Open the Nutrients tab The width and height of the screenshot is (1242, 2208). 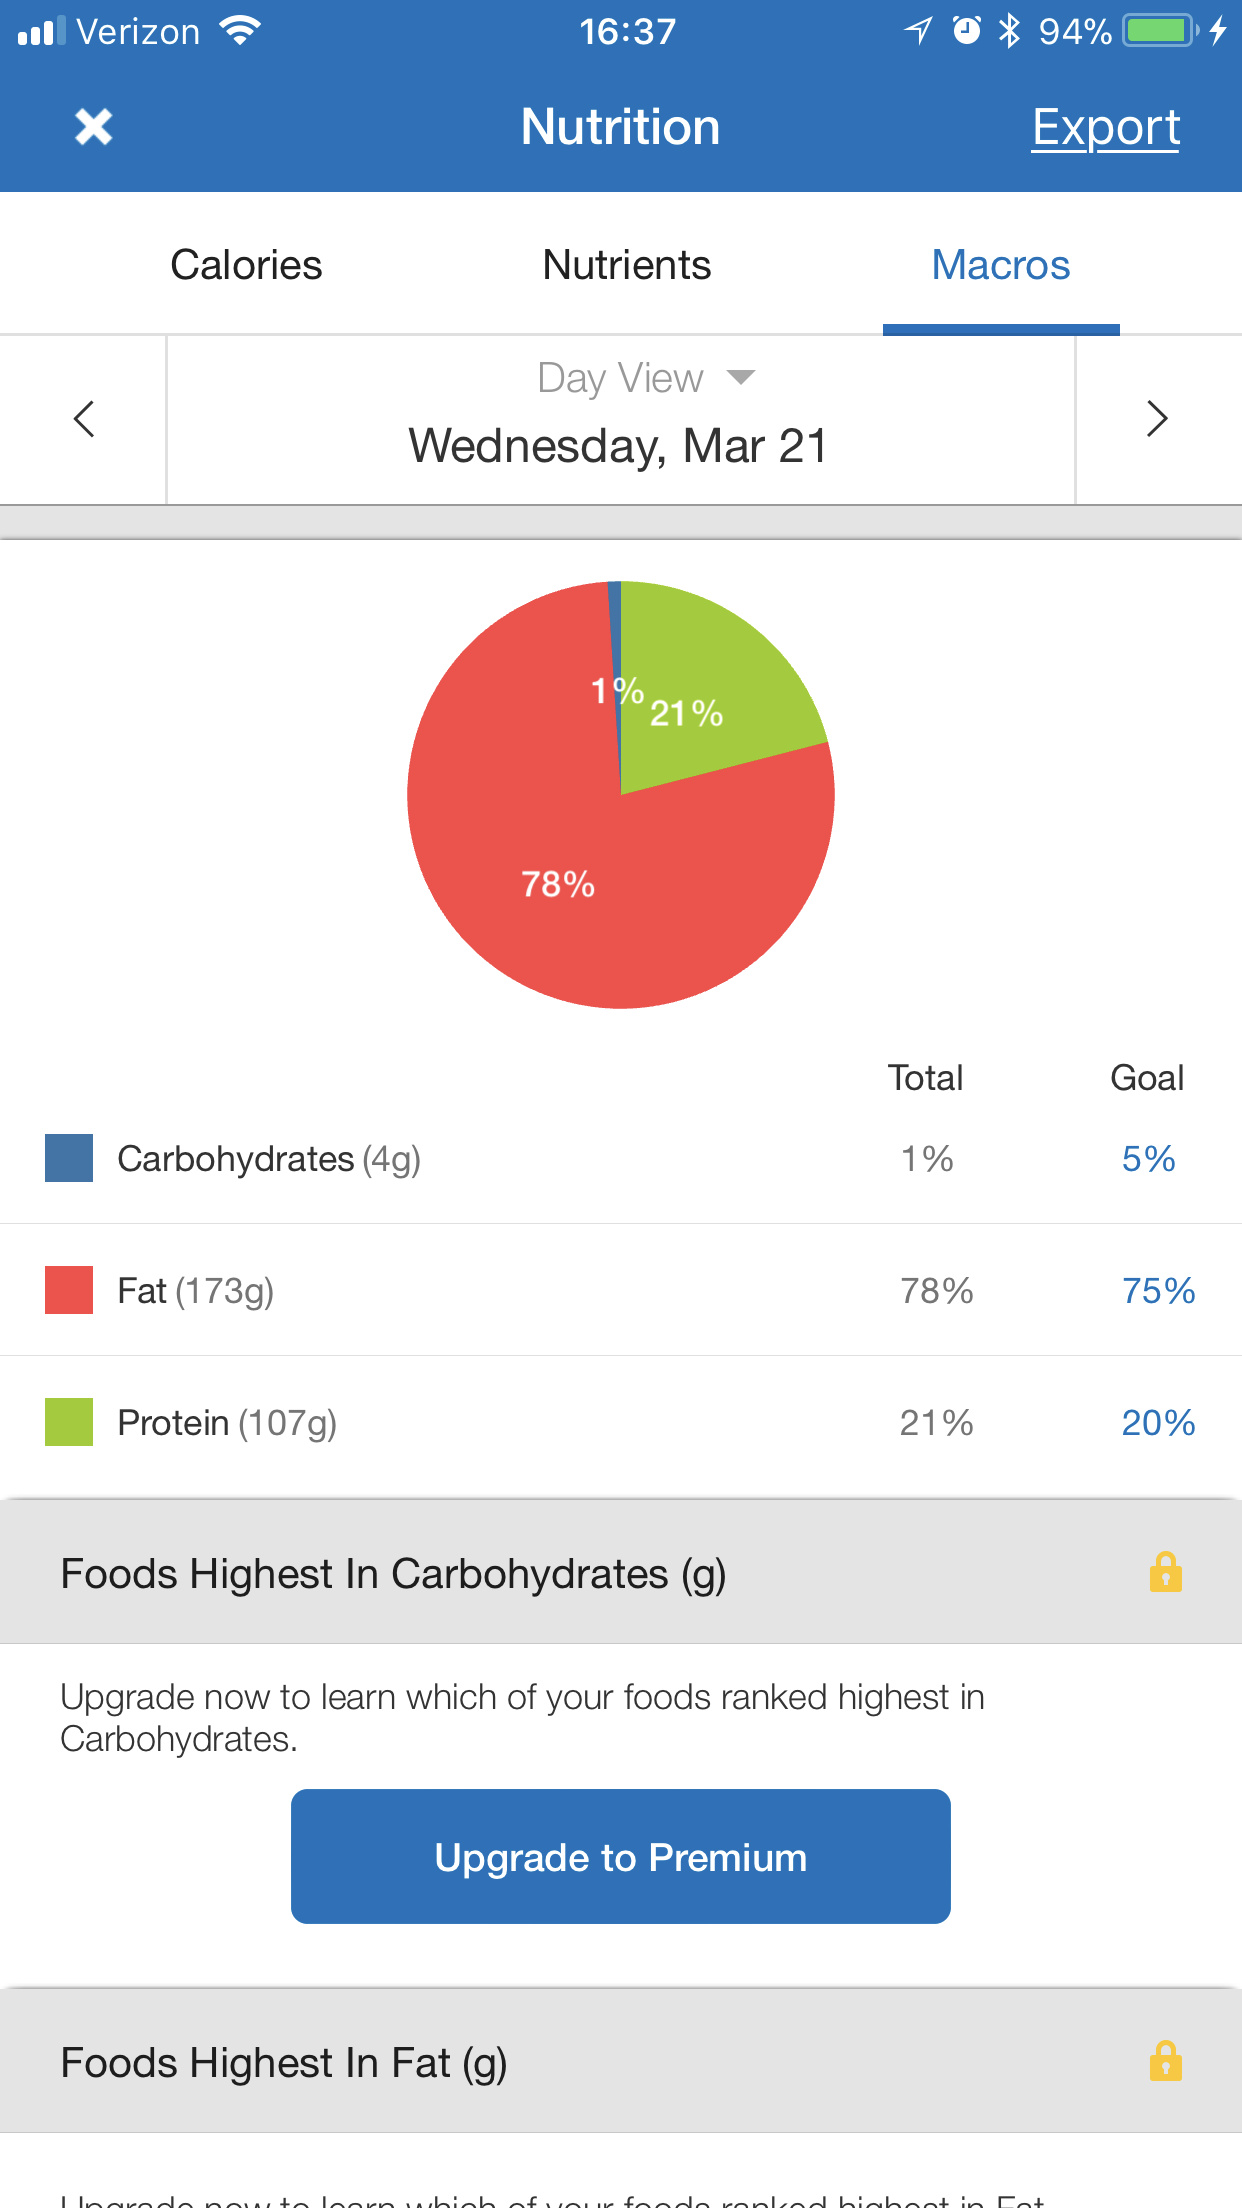pos(626,265)
